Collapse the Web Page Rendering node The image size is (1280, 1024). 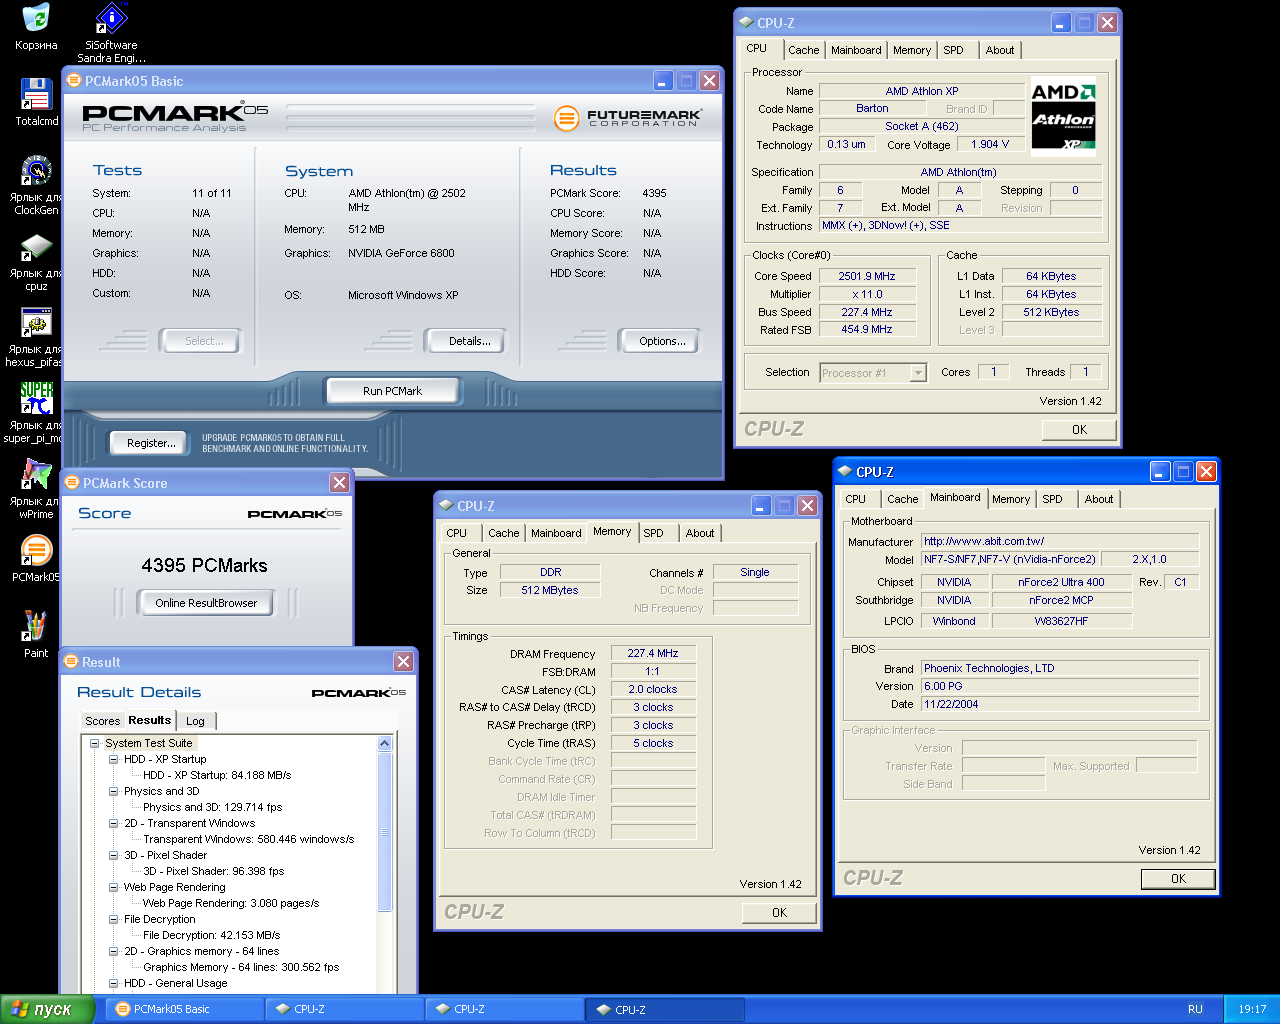point(114,887)
